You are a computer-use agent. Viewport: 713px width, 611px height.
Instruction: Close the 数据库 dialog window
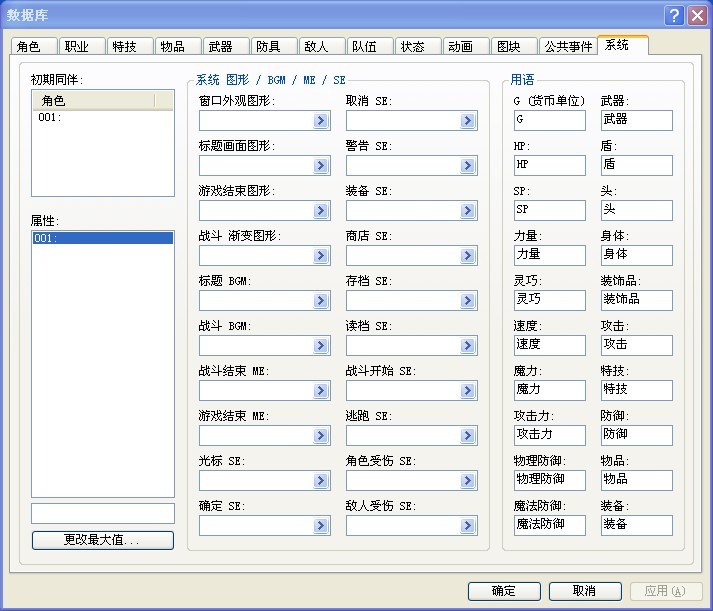697,15
